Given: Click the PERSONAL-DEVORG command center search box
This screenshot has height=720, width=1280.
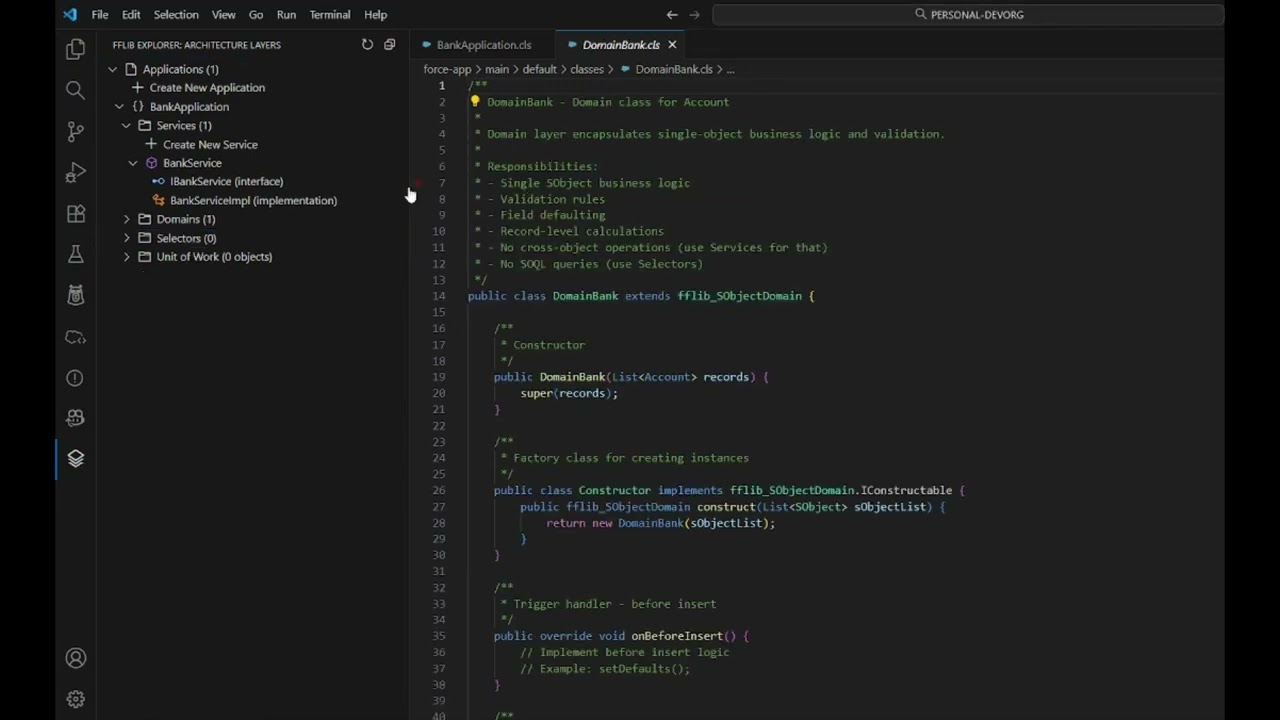Looking at the screenshot, I should [968, 15].
